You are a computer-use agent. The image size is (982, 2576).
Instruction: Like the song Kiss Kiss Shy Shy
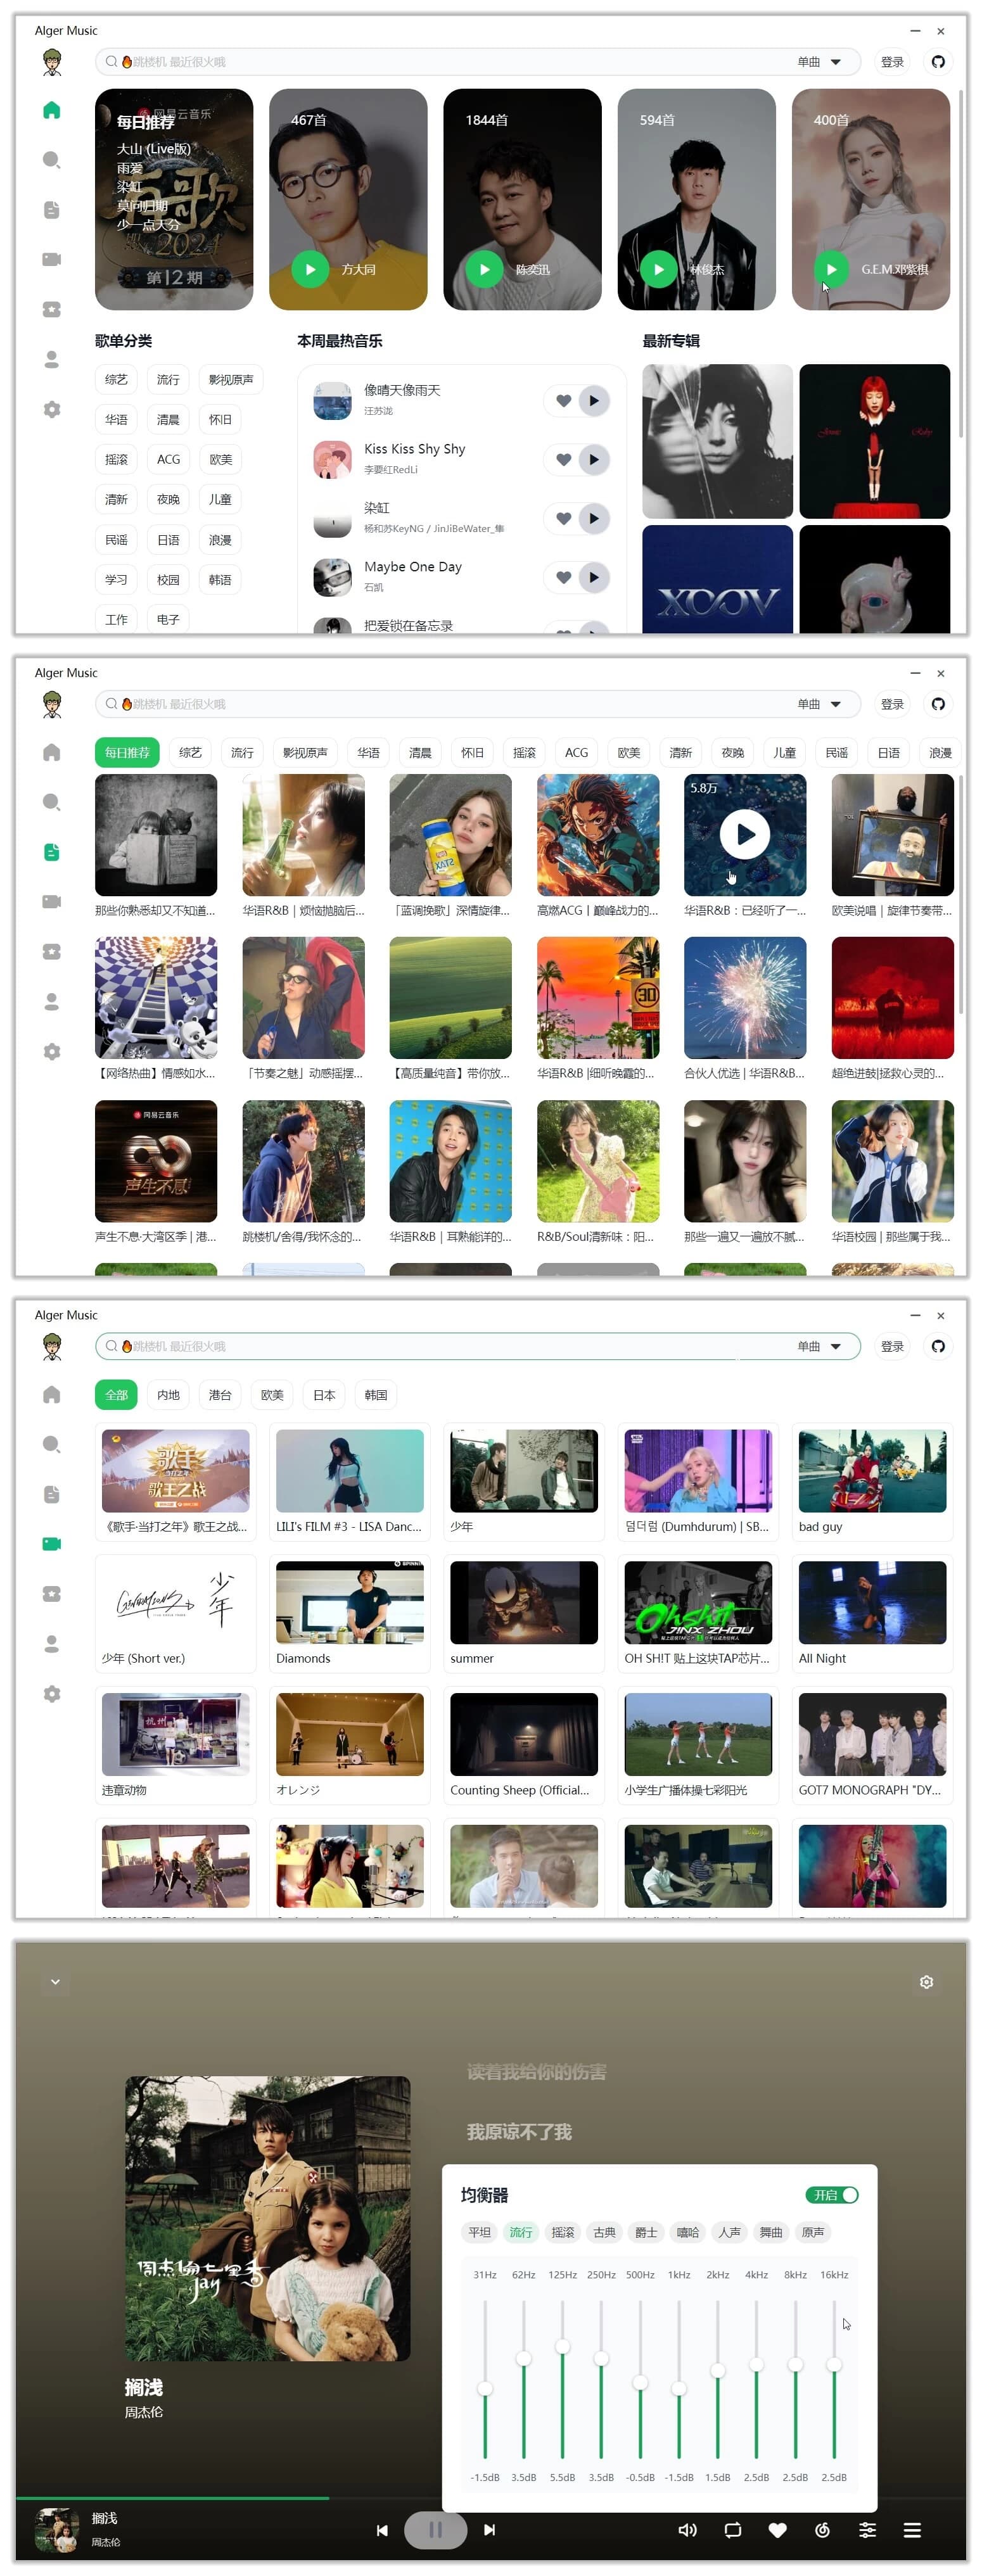pos(564,460)
